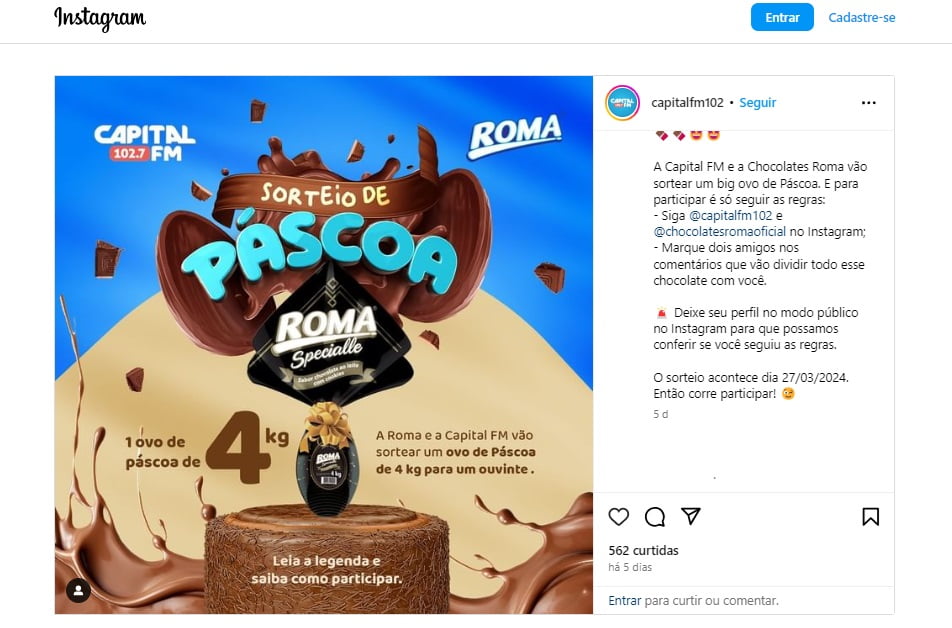Click the '5 d' caption time label
This screenshot has height=628, width=952.
(x=661, y=414)
